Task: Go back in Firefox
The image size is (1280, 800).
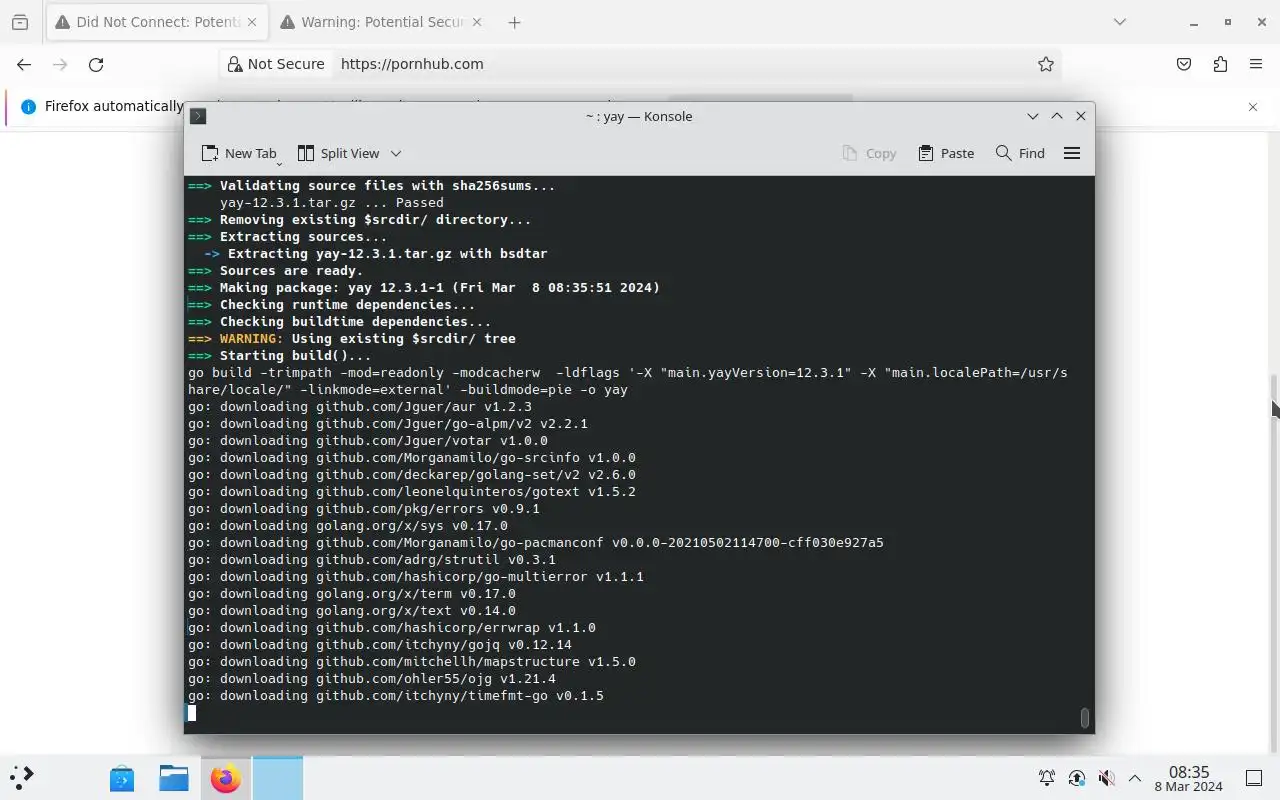Action: pos(24,64)
